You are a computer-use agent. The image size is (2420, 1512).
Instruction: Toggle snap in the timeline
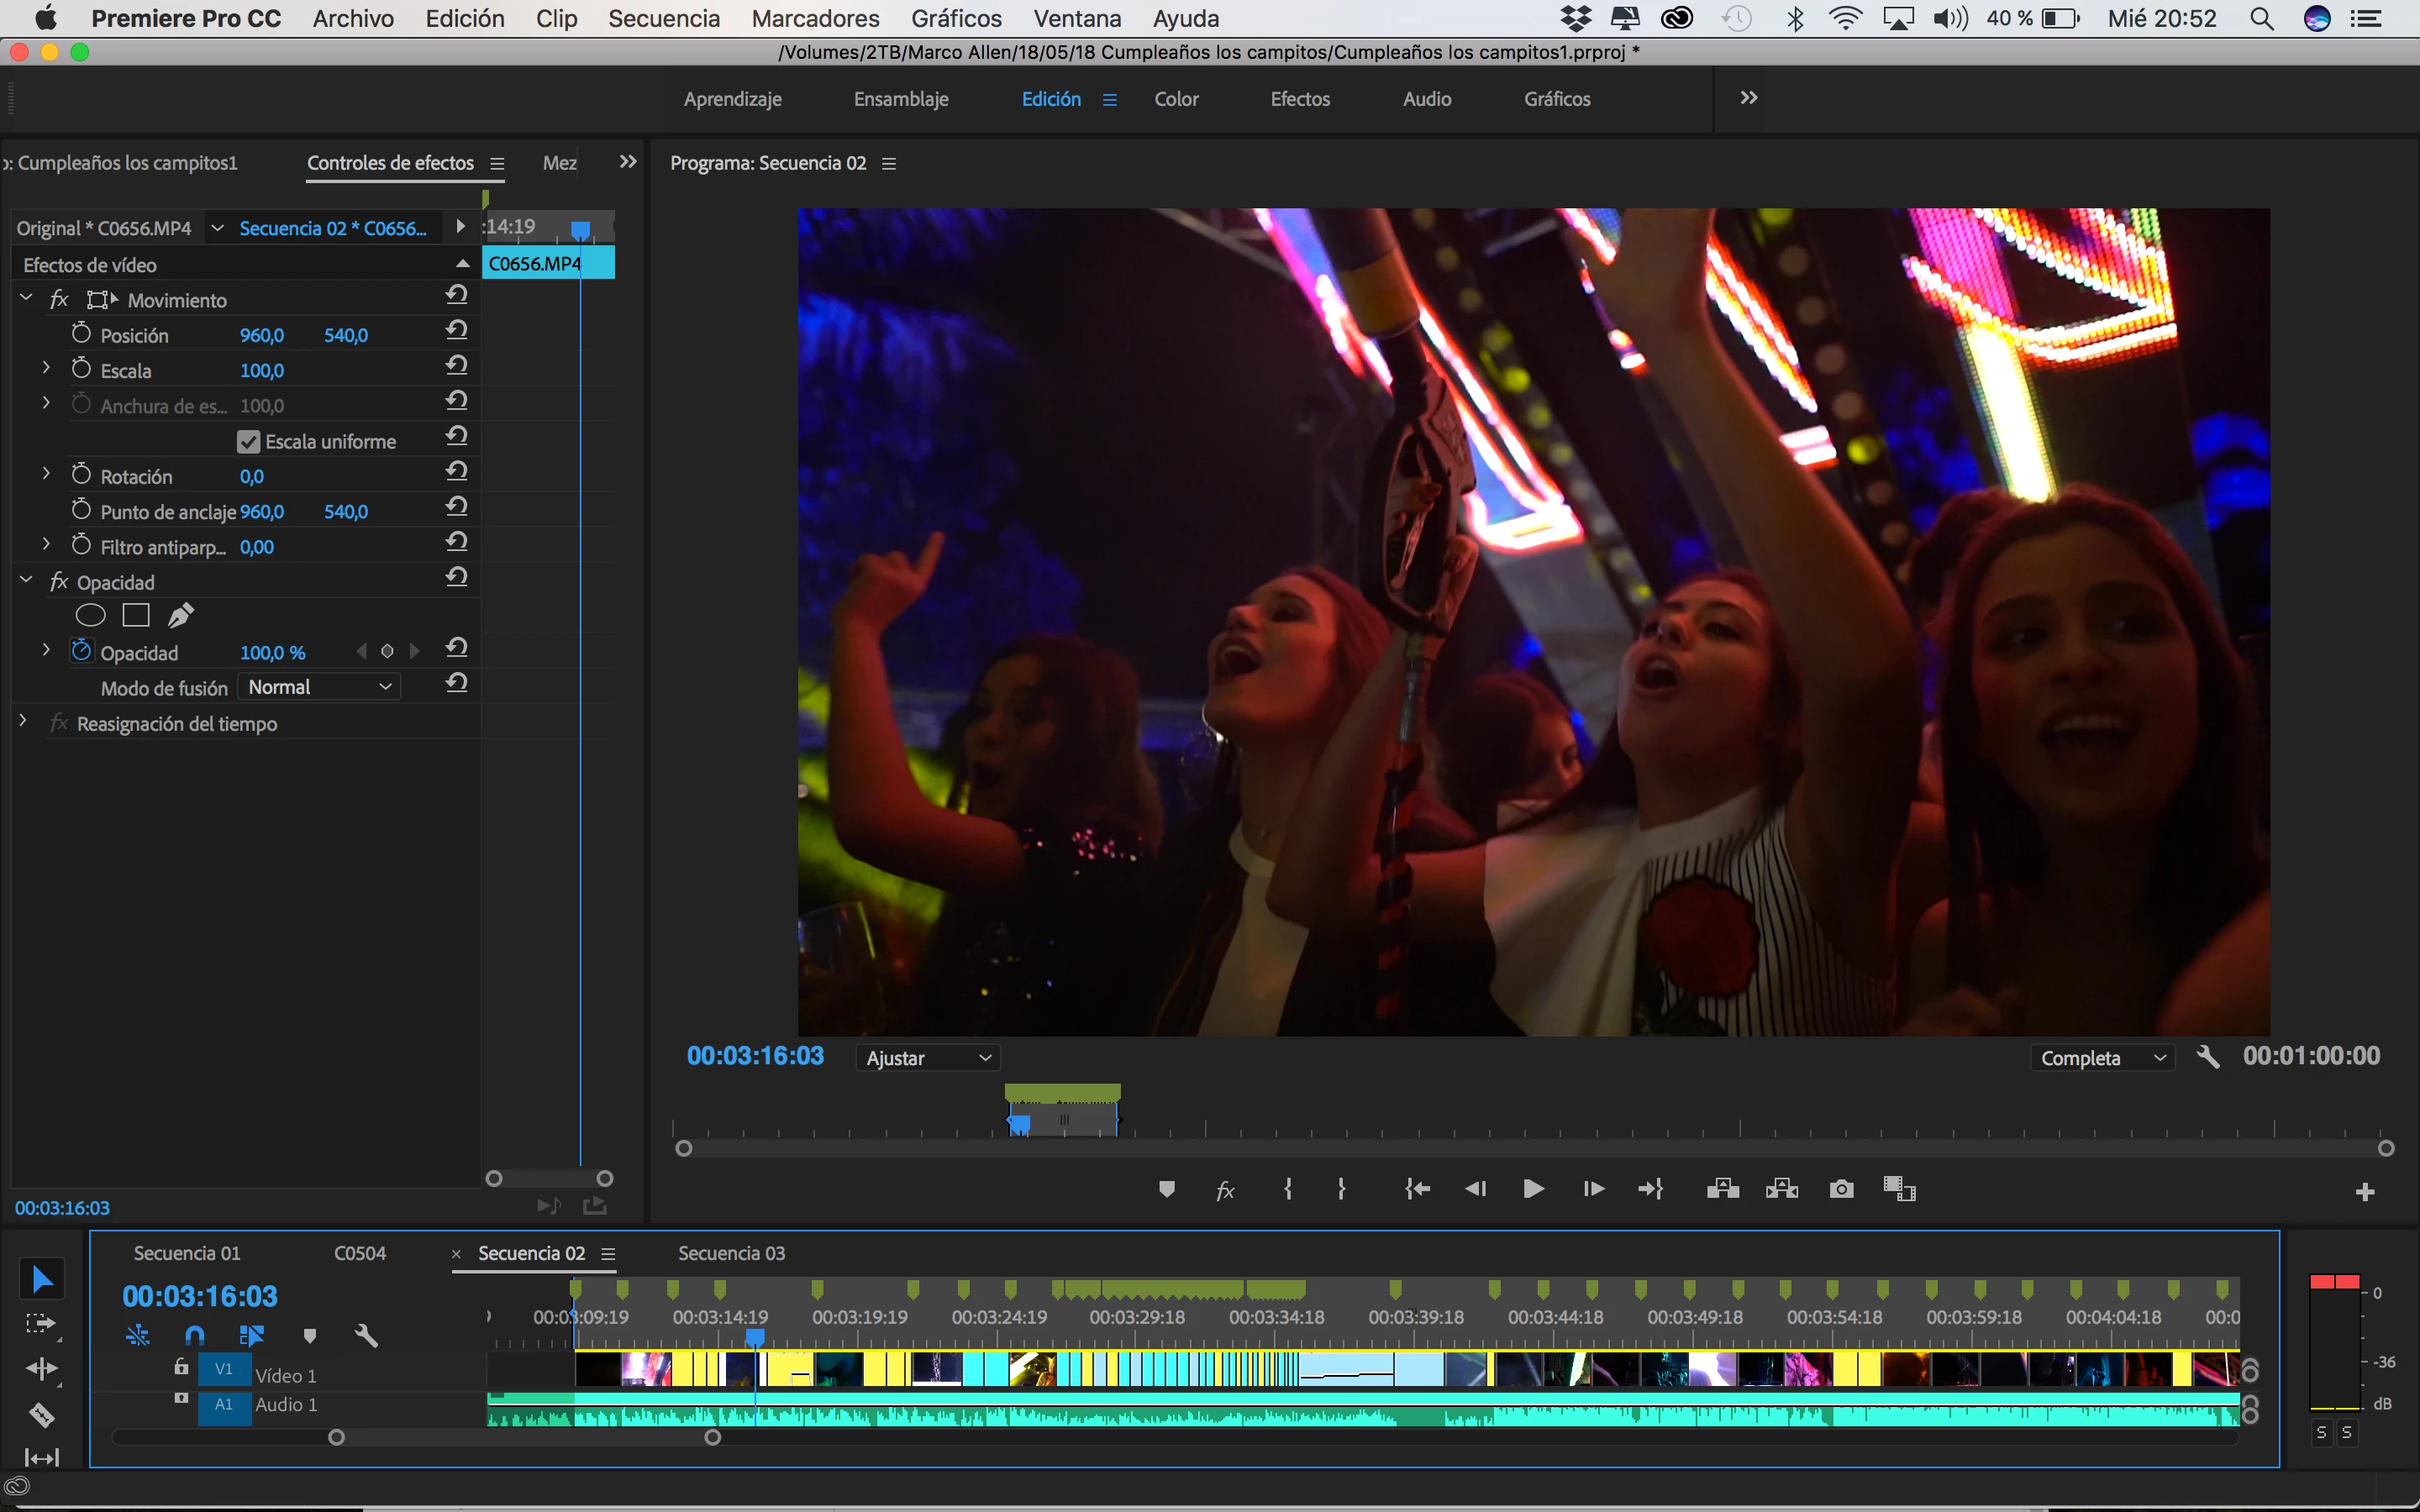click(x=195, y=1335)
